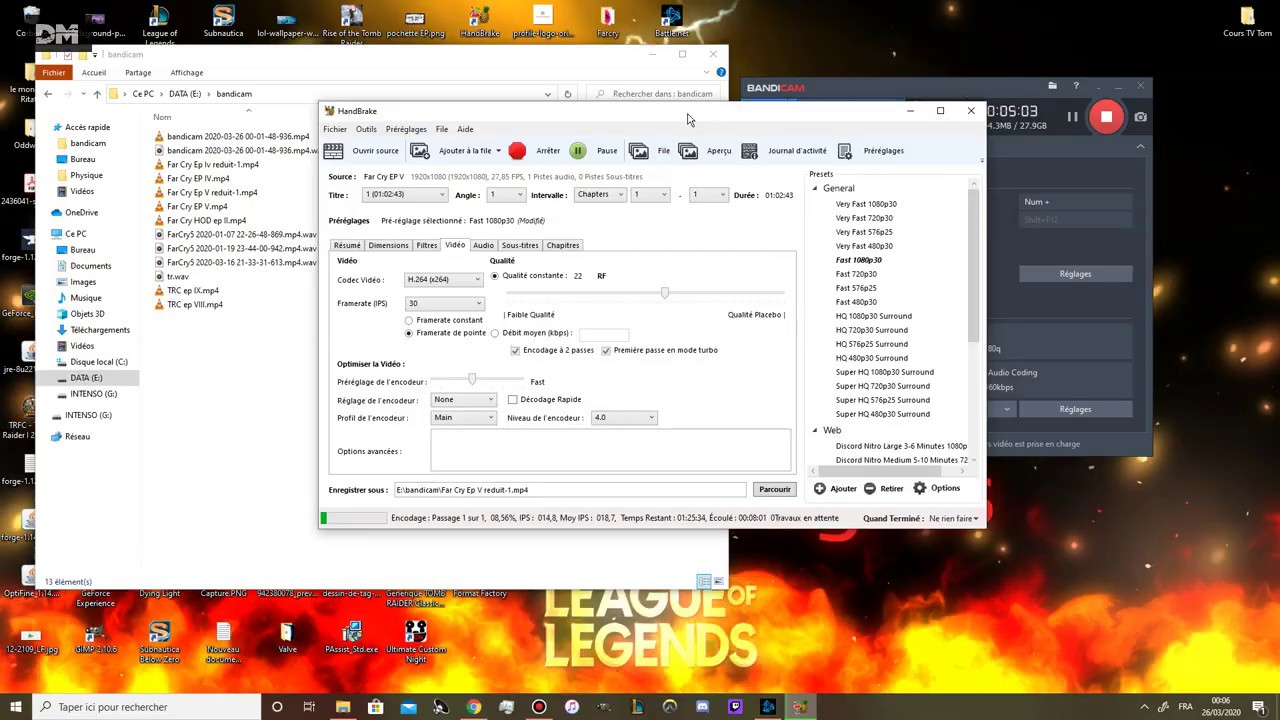Screen dimensions: 1280x720
Task: Open Discord from the taskbar
Action: point(702,707)
